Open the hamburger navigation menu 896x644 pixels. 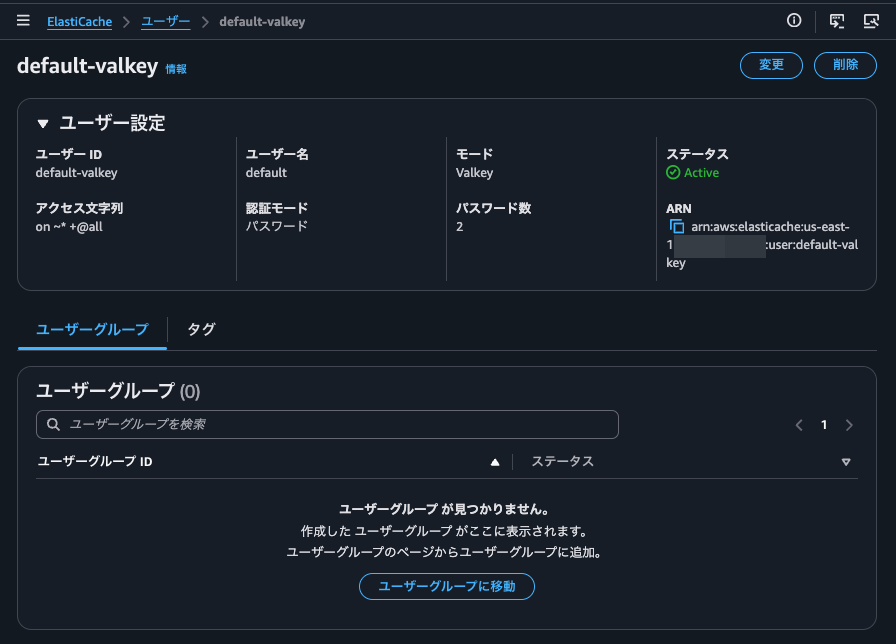point(23,21)
